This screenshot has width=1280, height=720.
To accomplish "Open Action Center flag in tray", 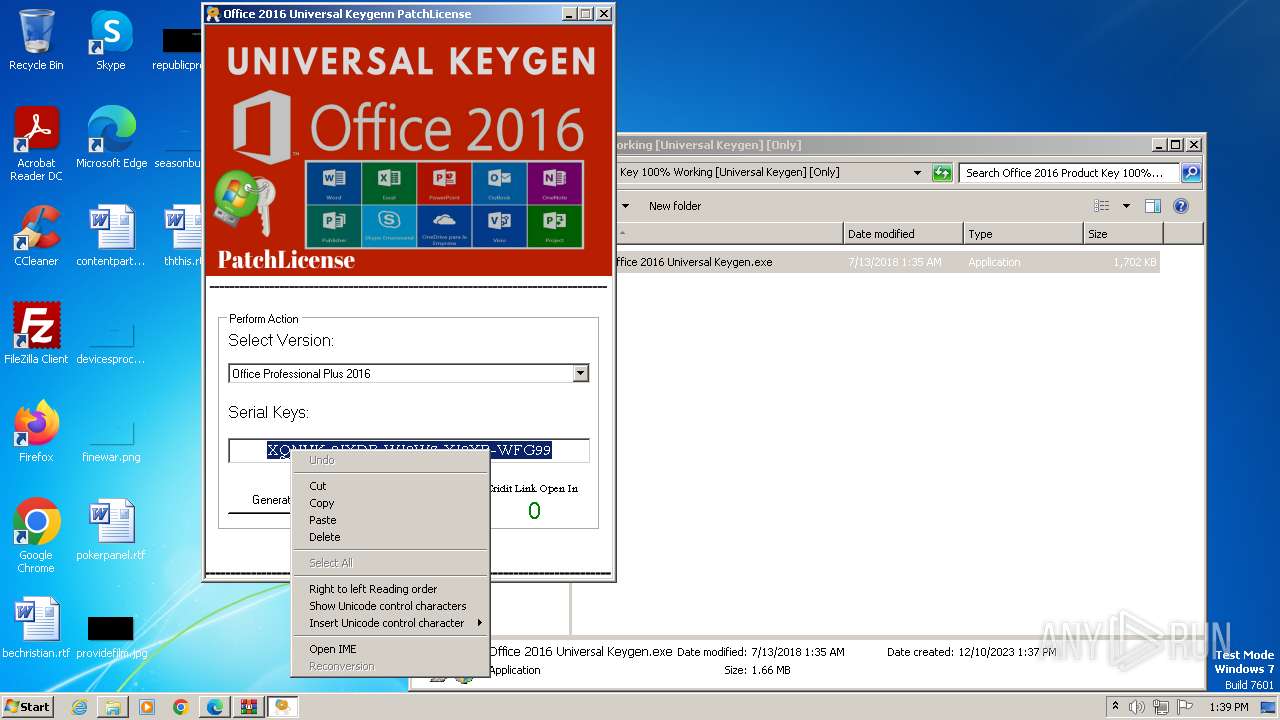I will pos(1185,707).
